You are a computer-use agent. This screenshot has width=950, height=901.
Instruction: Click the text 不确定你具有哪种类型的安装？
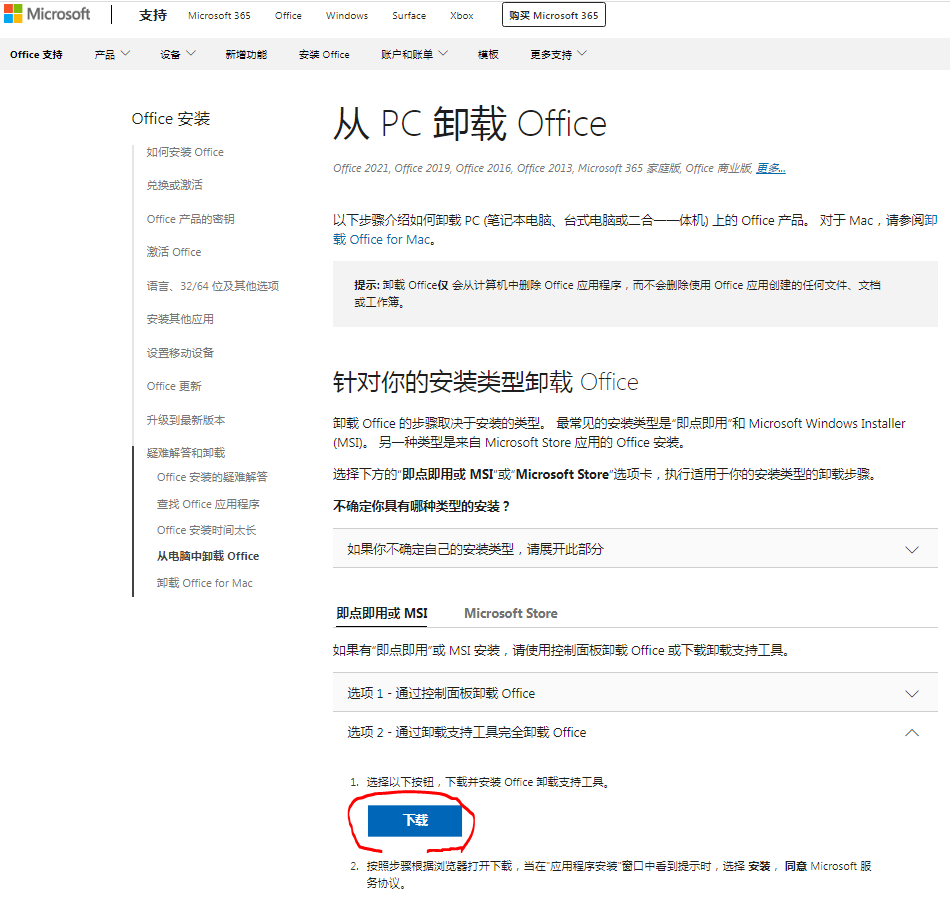[x=422, y=507]
